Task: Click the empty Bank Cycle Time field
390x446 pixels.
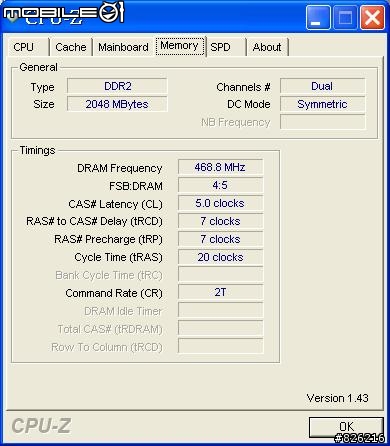Action: [220, 274]
